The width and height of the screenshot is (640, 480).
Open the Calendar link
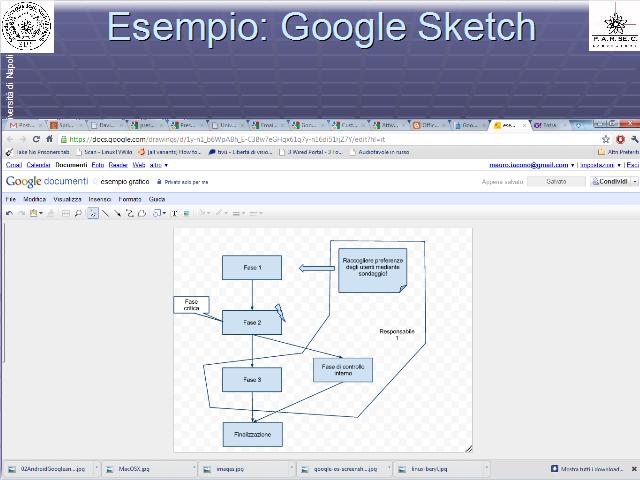(38, 165)
